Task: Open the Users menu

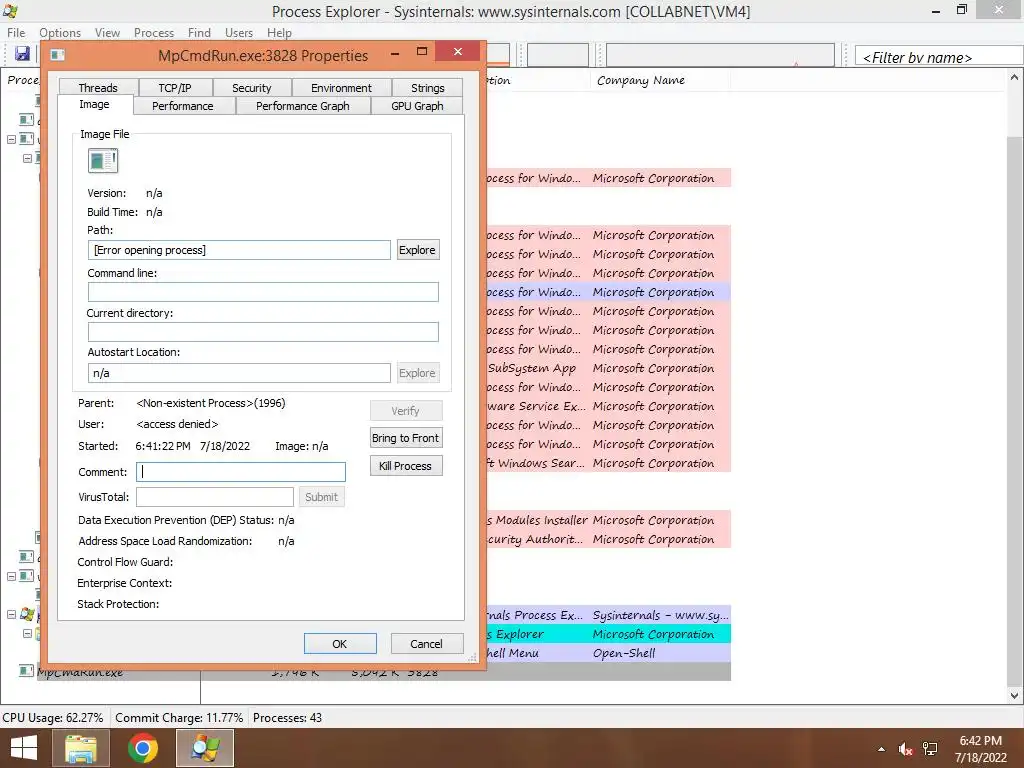Action: point(239,33)
